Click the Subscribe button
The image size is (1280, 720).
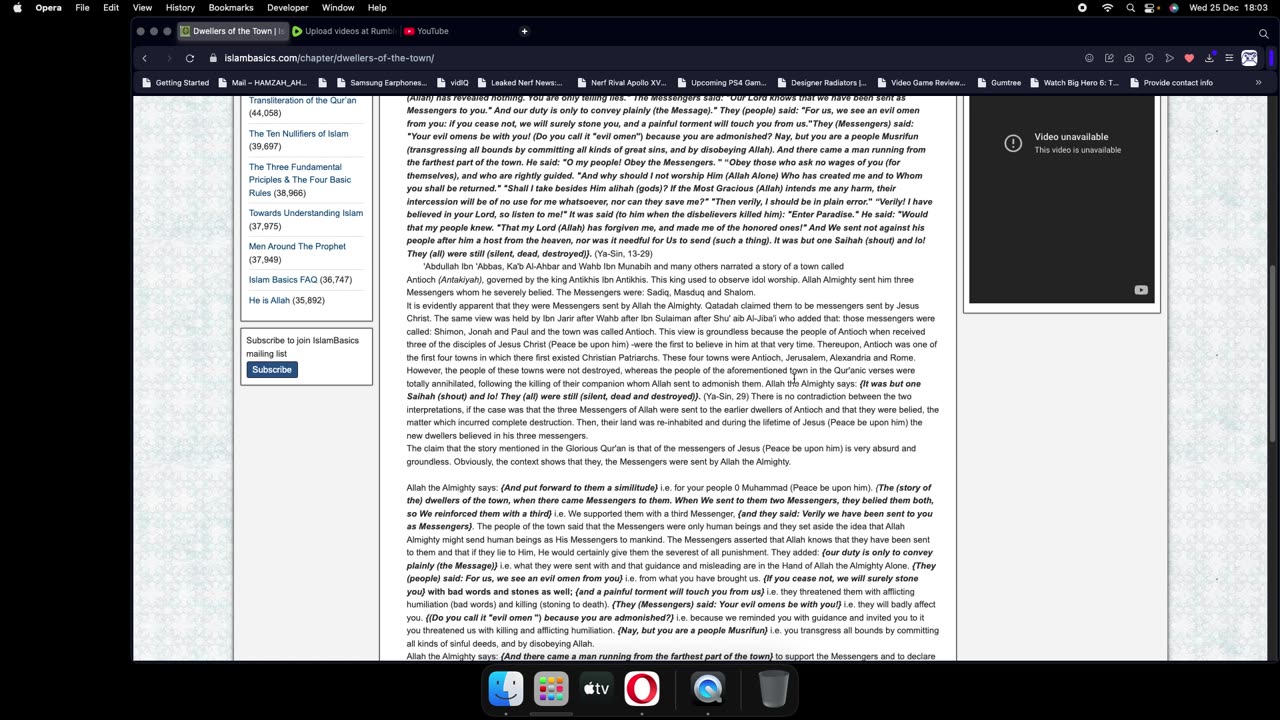tap(271, 370)
